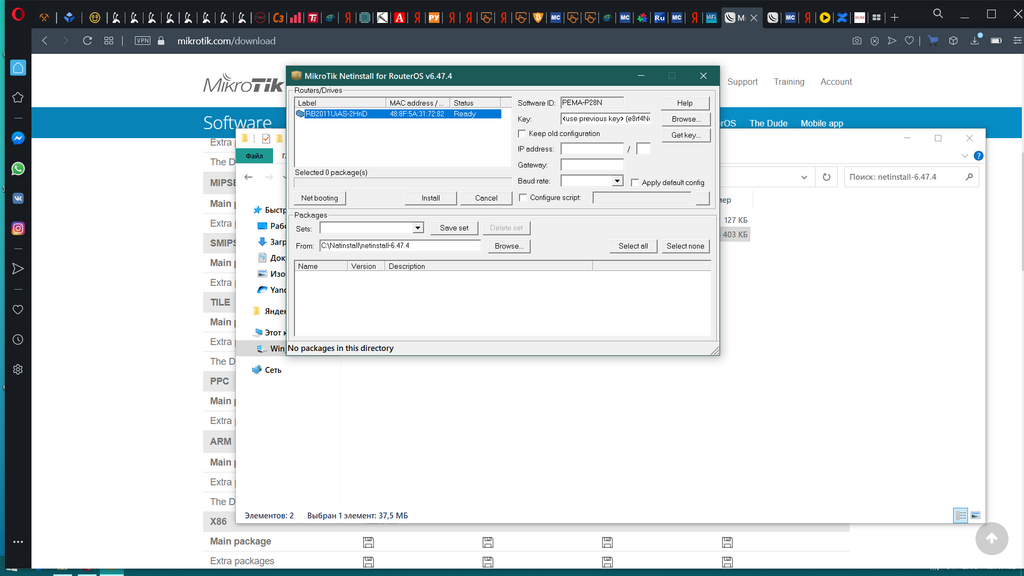
Task: Open VK in Opera sidebar
Action: (18, 199)
